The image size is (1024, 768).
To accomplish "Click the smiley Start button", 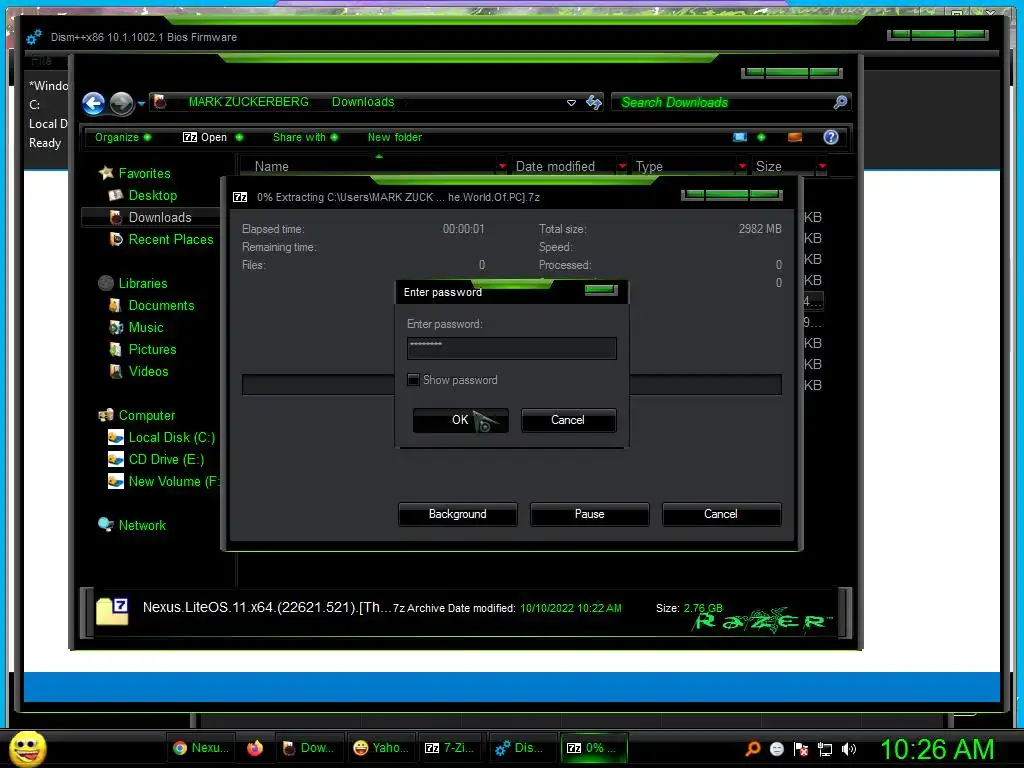I will point(27,748).
